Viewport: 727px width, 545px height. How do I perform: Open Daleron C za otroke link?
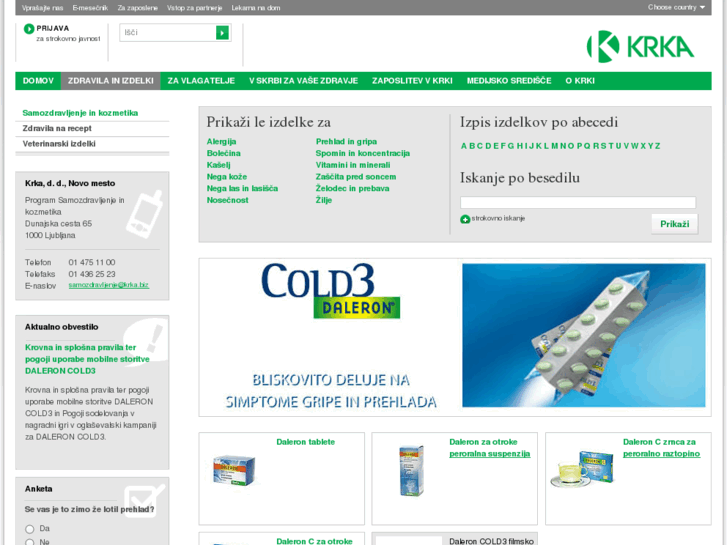point(314,541)
